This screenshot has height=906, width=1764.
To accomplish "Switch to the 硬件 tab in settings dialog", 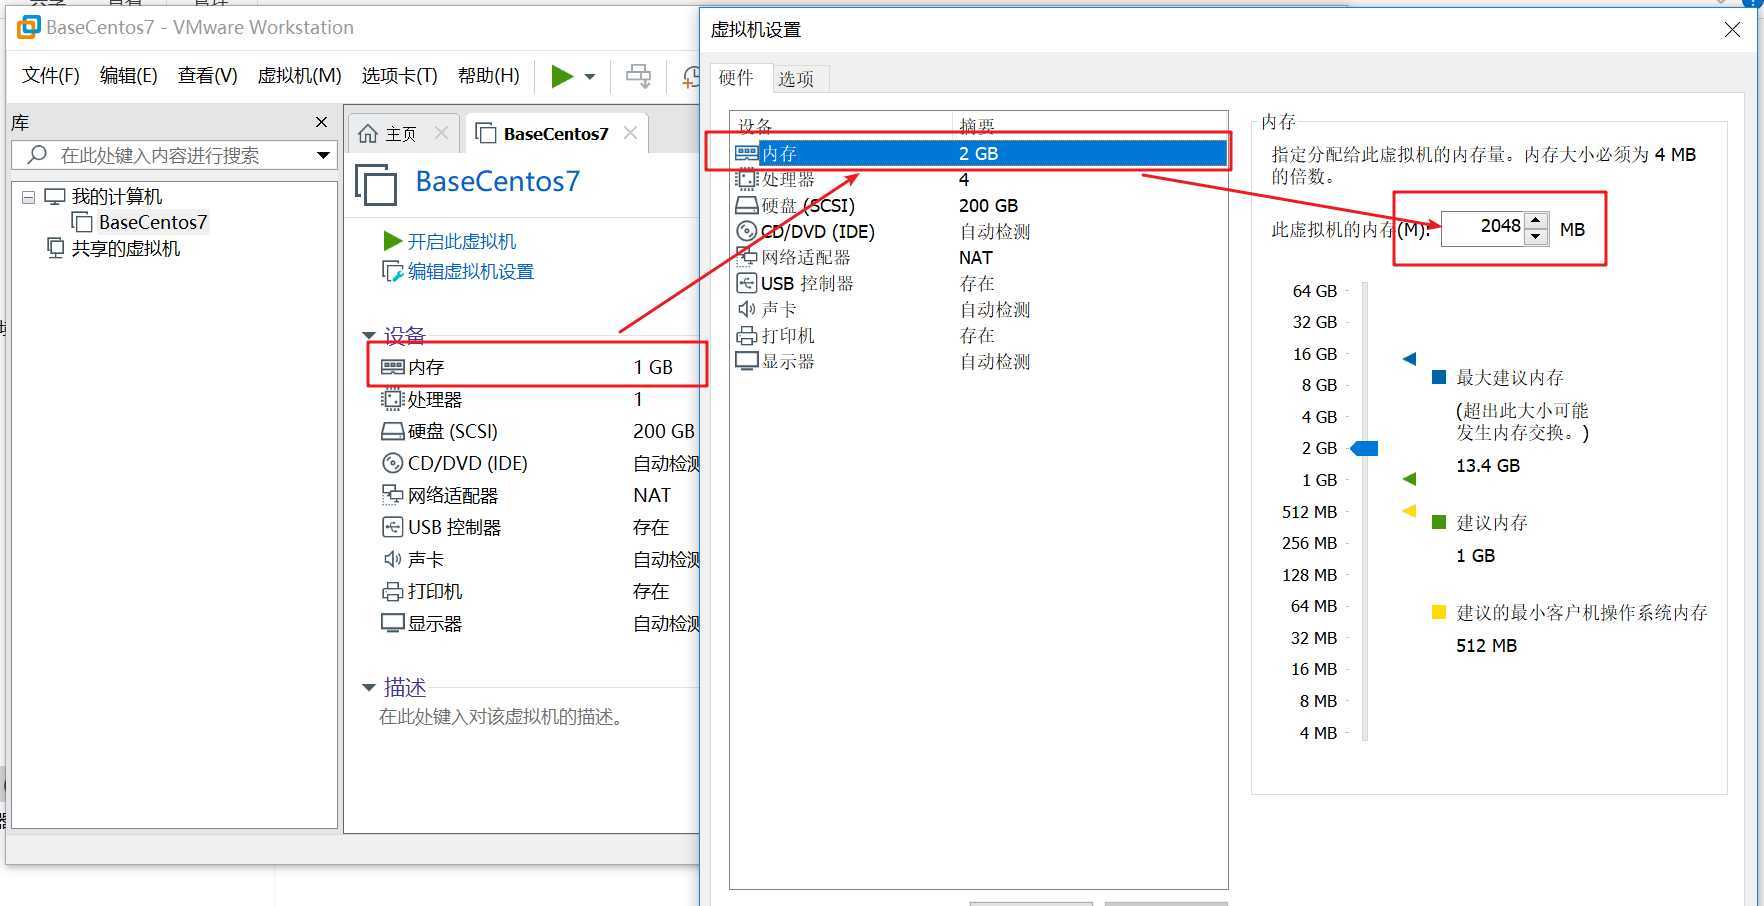I will coord(736,78).
